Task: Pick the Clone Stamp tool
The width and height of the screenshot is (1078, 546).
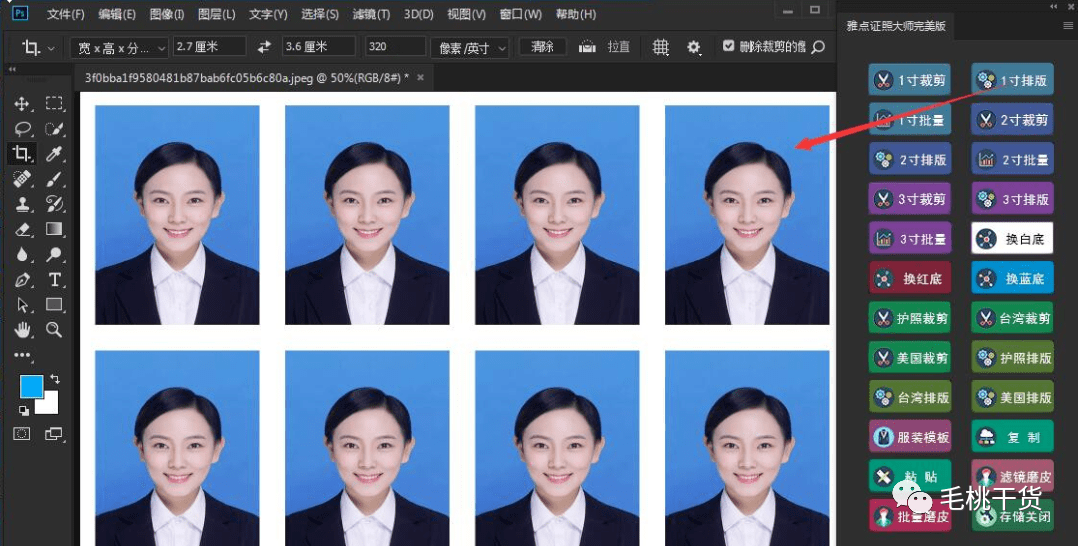Action: click(x=22, y=204)
